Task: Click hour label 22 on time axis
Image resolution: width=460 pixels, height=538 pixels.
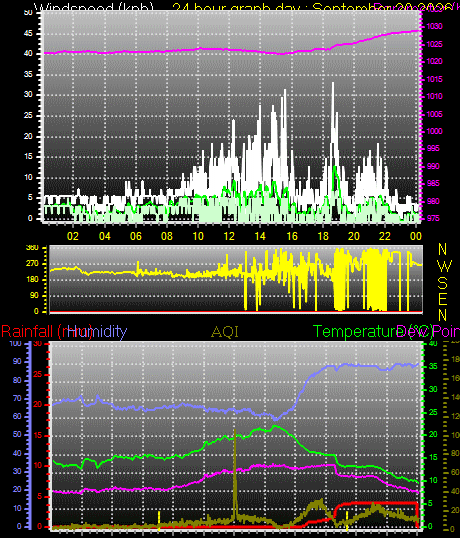Action: (x=385, y=236)
